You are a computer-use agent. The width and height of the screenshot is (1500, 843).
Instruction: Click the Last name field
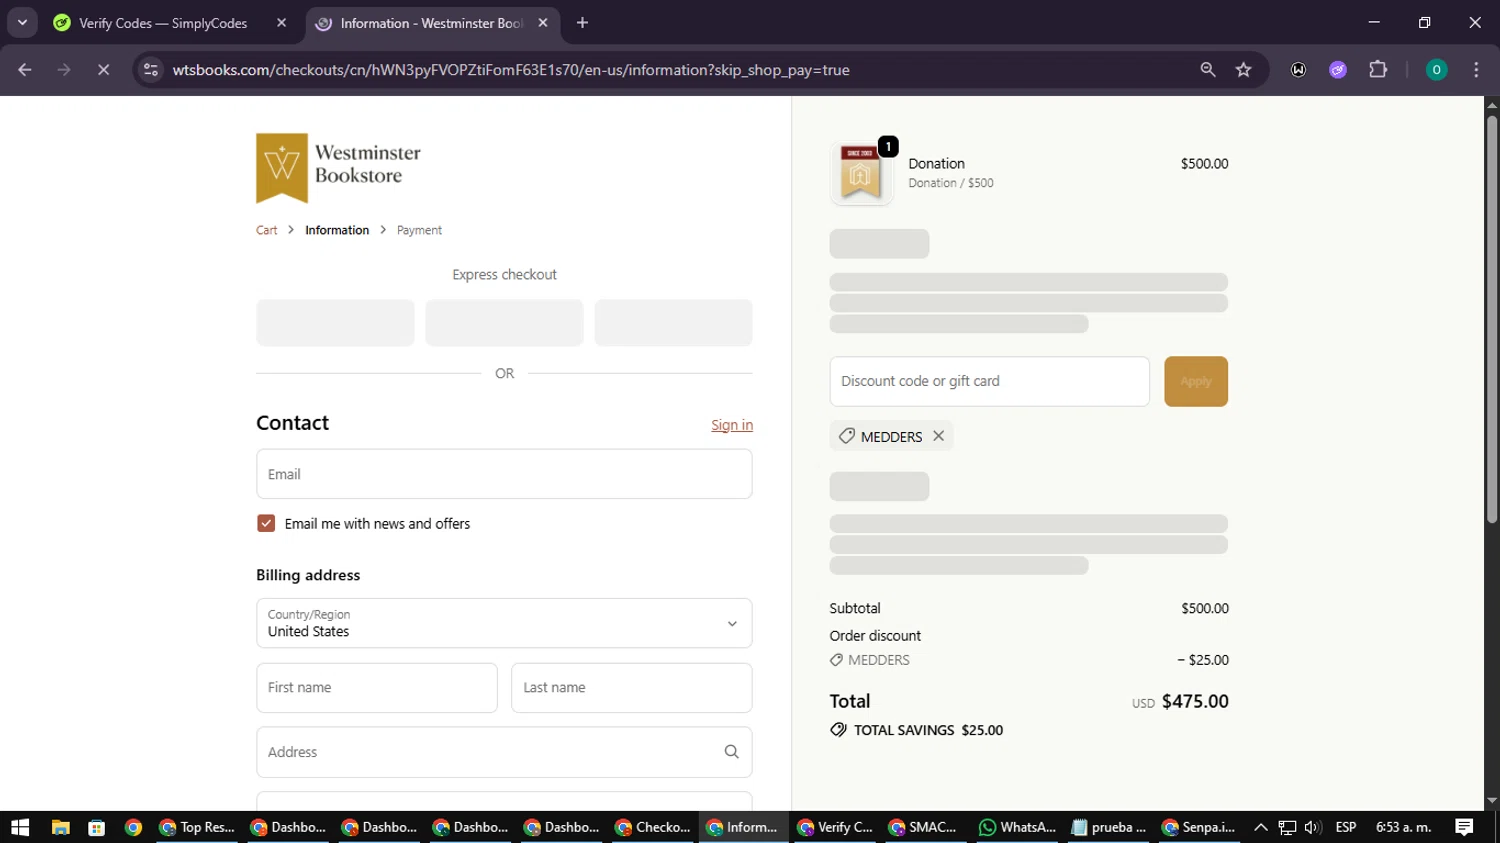632,688
